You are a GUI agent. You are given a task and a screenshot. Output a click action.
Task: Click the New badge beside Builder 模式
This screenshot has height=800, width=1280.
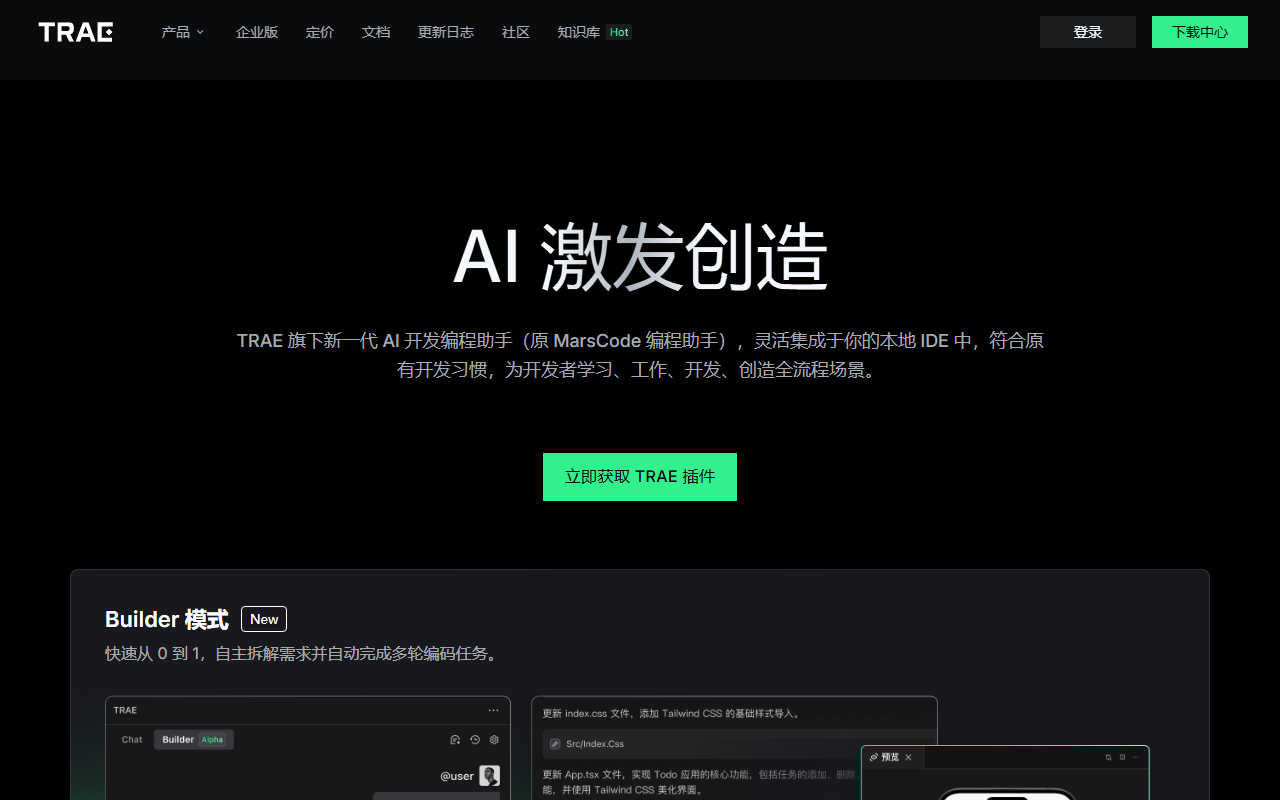[x=264, y=619]
